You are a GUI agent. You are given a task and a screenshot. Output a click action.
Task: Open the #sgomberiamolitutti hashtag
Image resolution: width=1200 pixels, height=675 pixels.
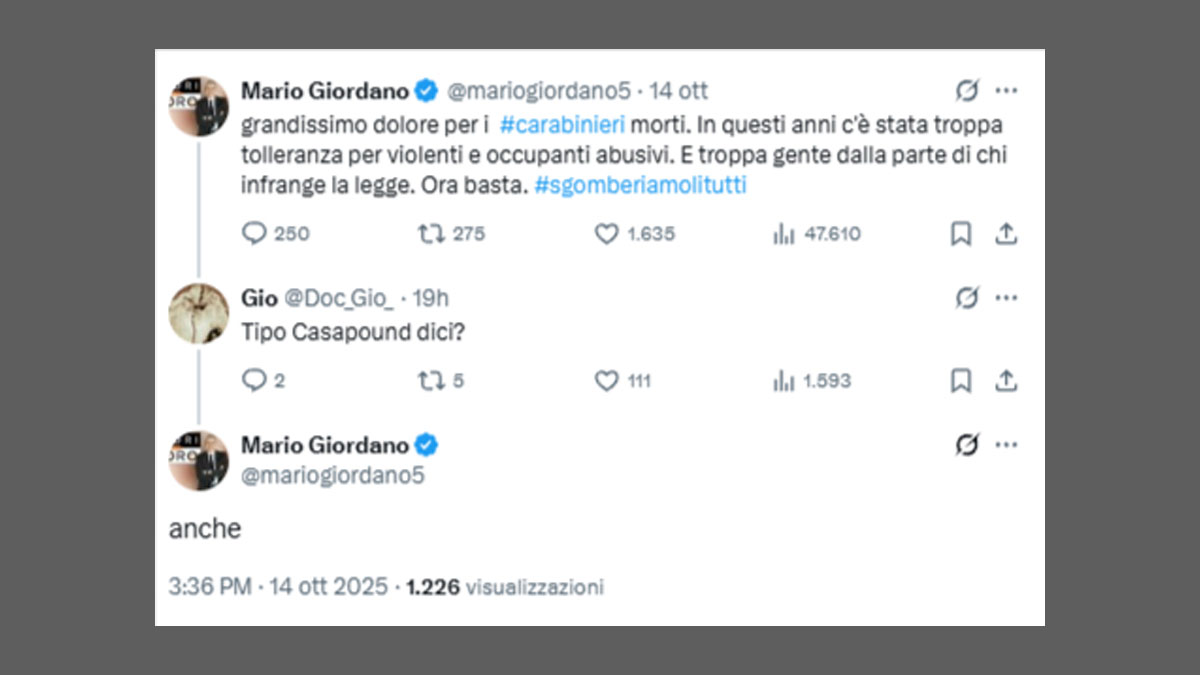(641, 186)
